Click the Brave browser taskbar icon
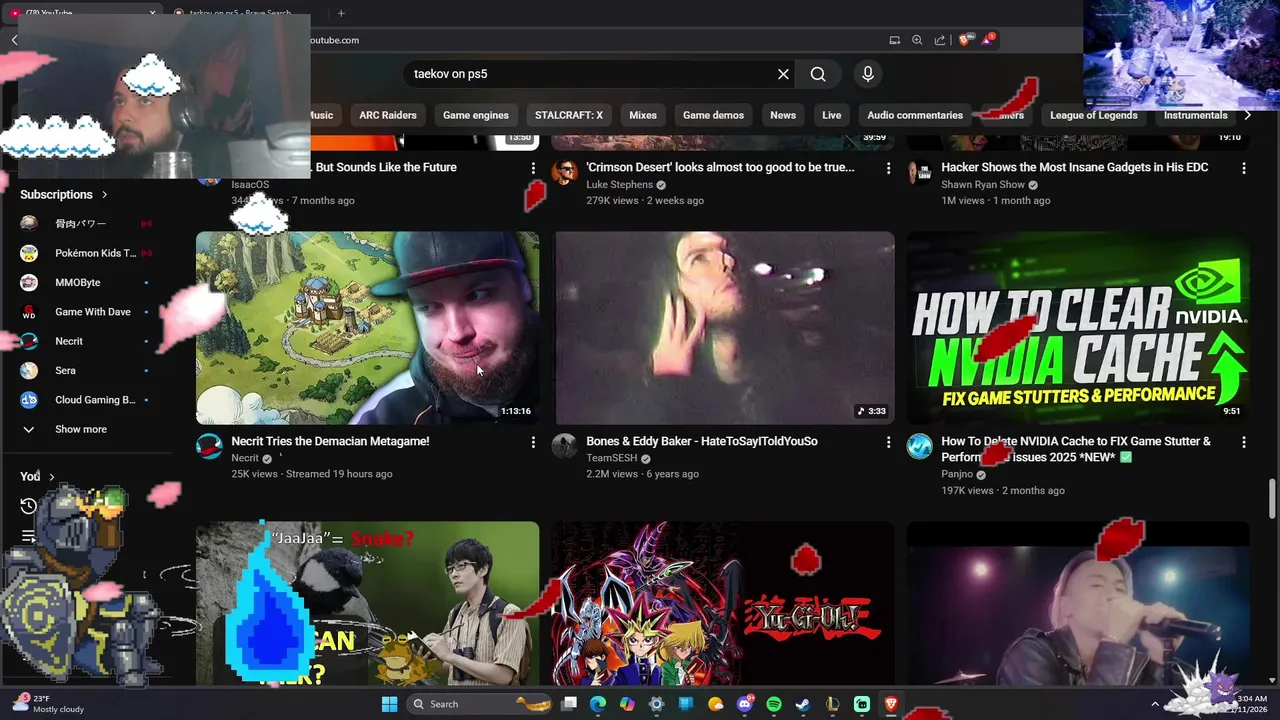The height and width of the screenshot is (720, 1280). (891, 704)
